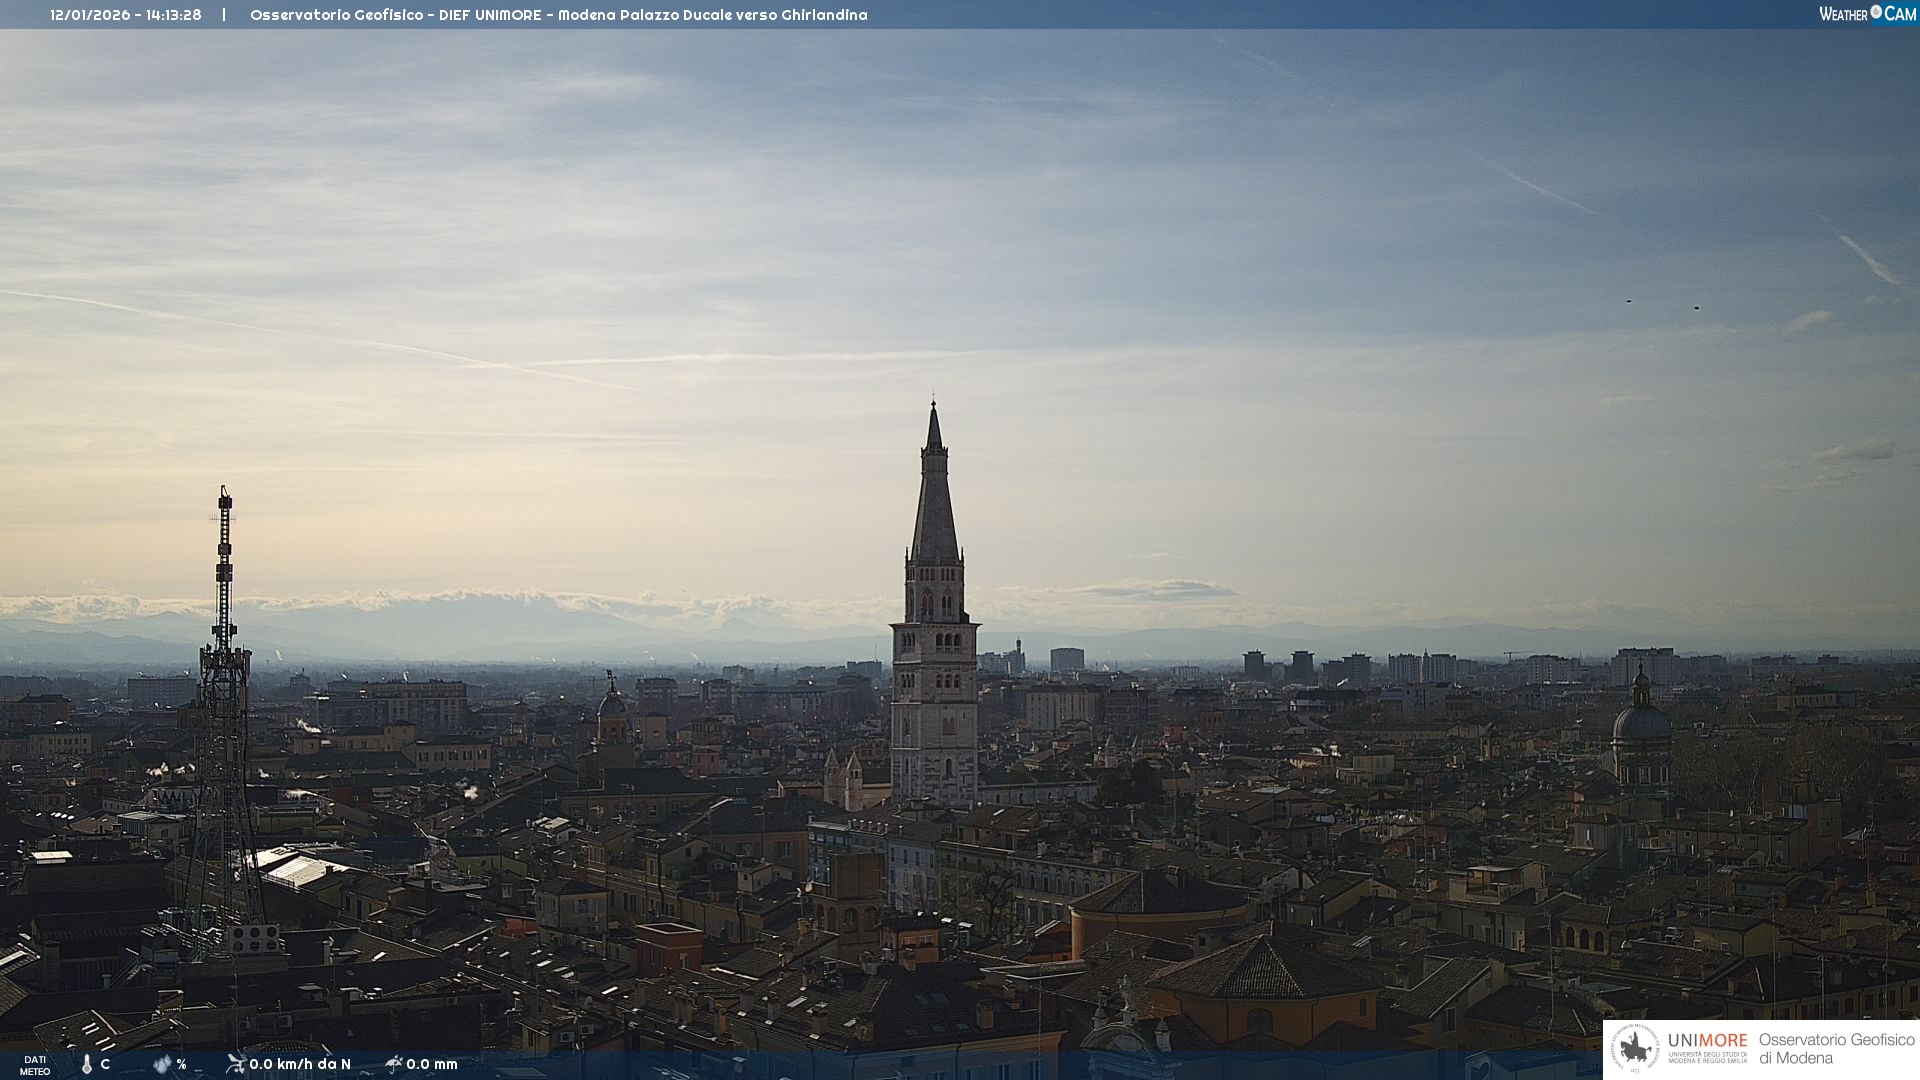Click the 12/01/2026 date and time stamp

(126, 15)
